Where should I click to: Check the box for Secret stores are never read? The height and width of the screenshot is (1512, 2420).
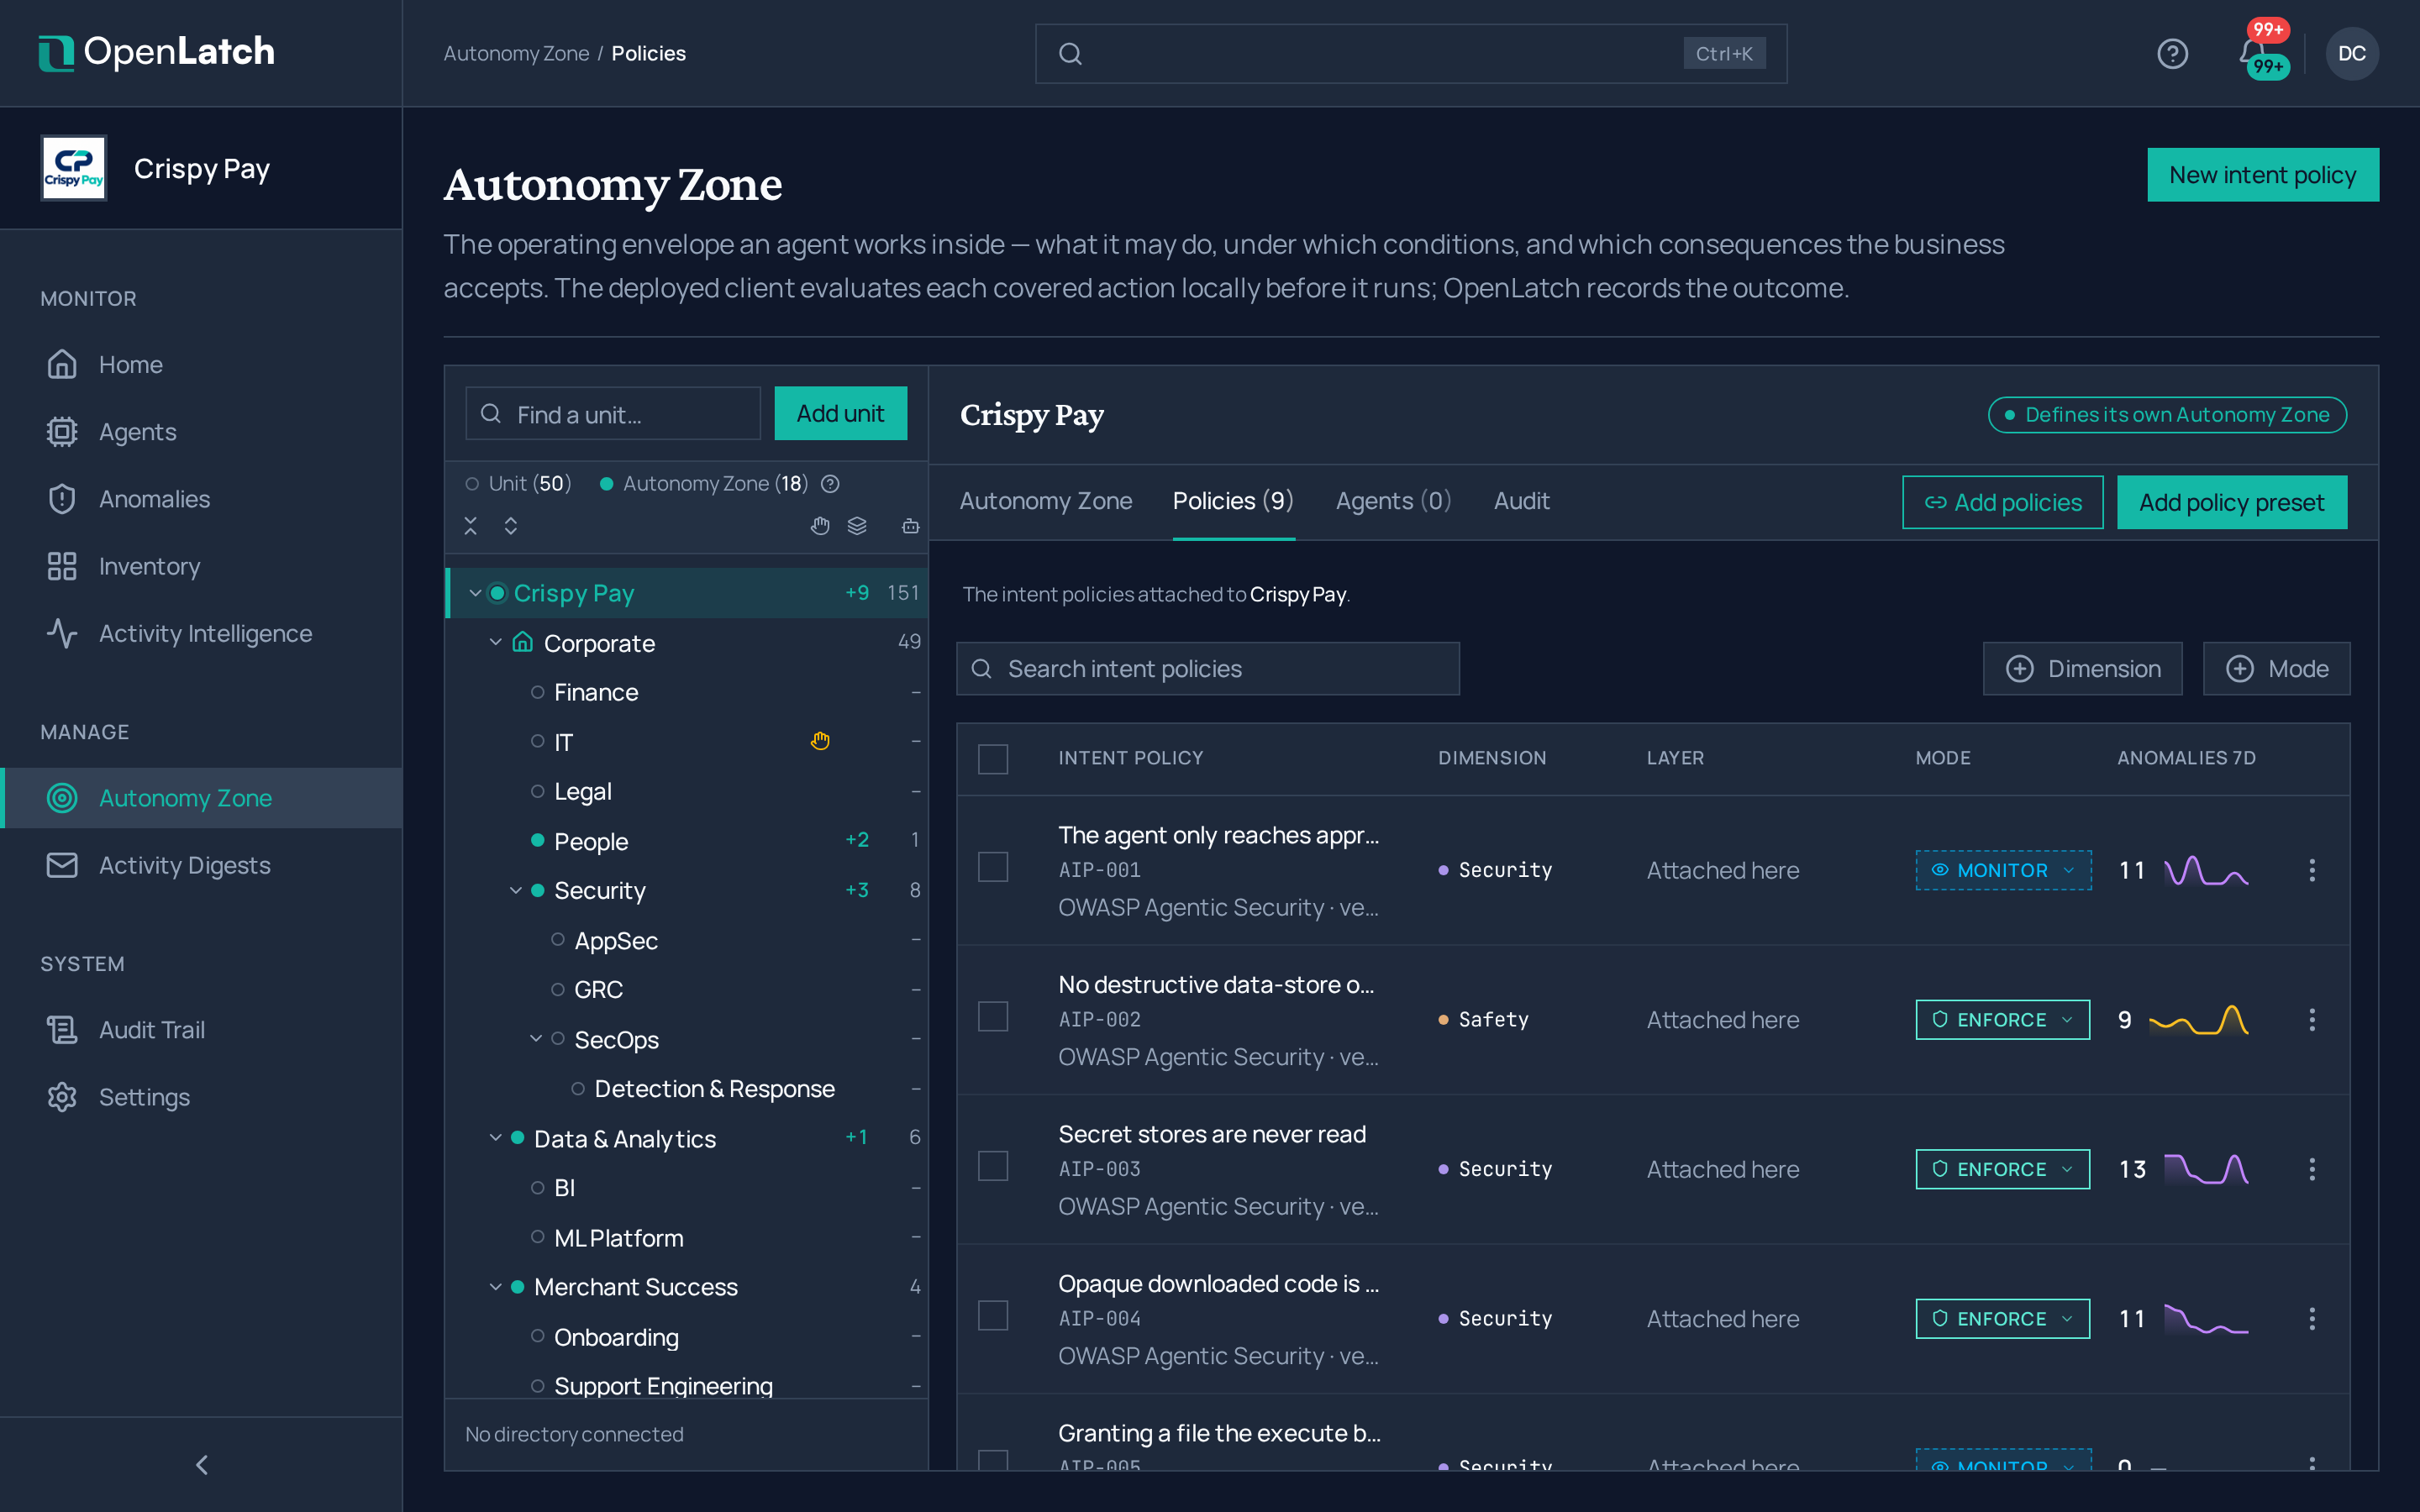click(993, 1166)
